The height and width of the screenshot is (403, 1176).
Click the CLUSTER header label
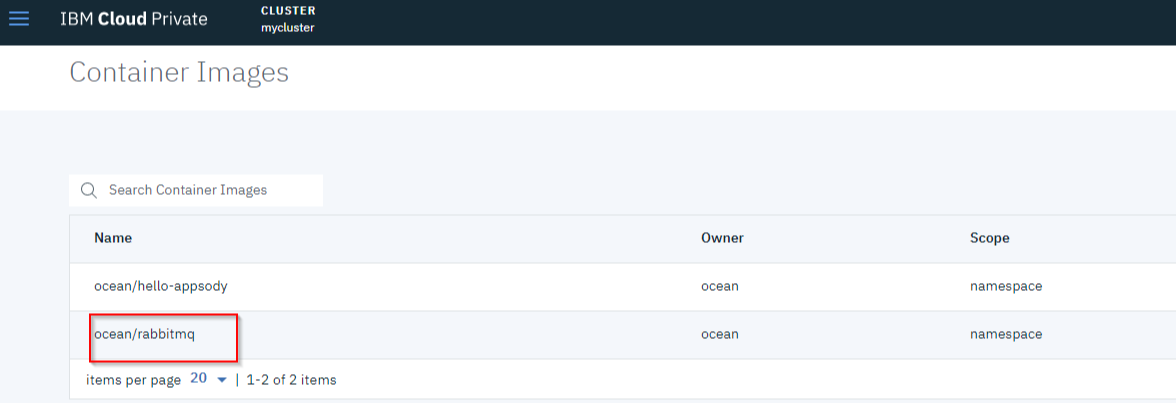pos(288,11)
